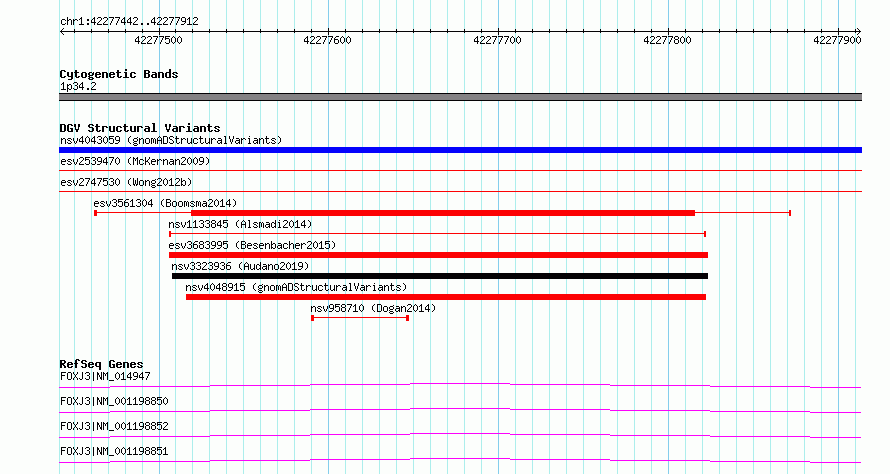Select the blue nsv4043059 variant bar
This screenshot has height=474, width=890.
[x=460, y=150]
